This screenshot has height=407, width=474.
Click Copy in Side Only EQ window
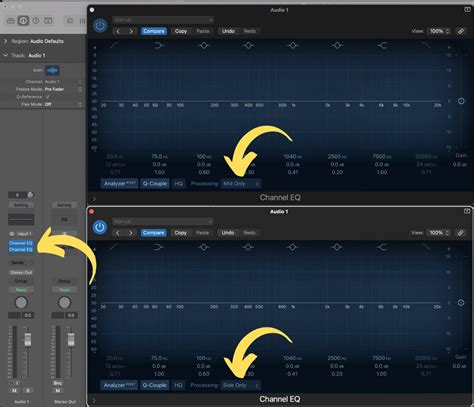click(181, 233)
